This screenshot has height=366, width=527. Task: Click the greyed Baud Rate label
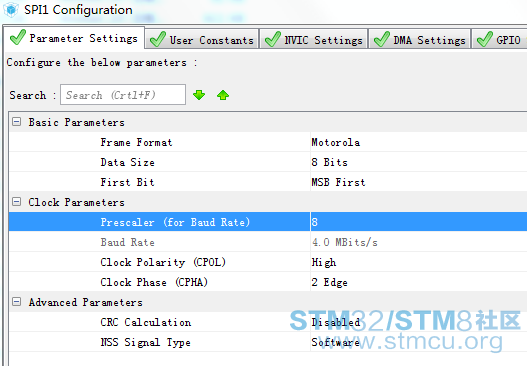(128, 242)
